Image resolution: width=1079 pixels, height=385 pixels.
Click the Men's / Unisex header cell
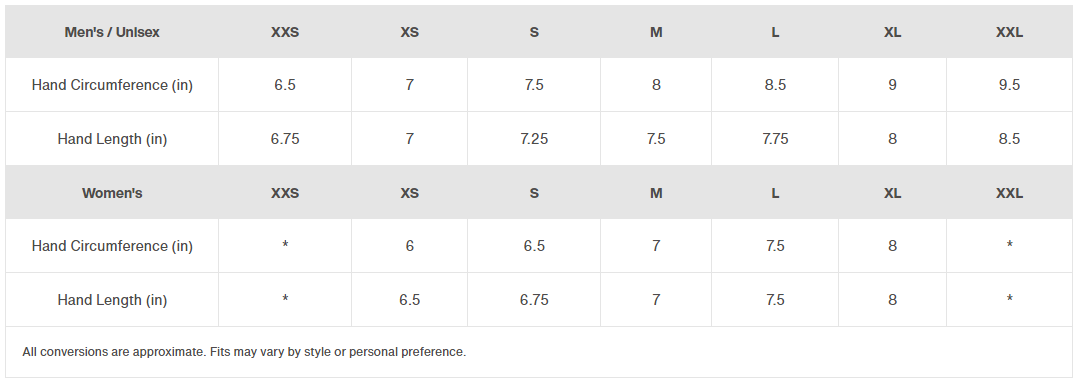[112, 32]
